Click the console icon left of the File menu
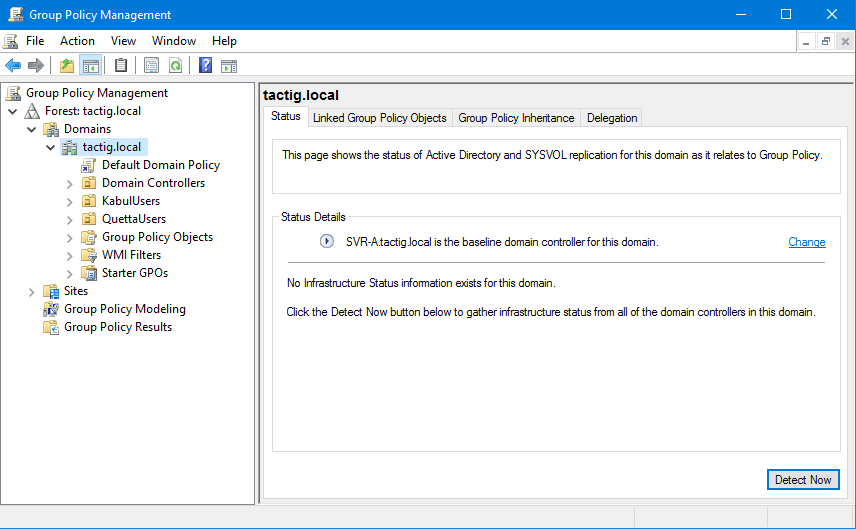 coord(10,41)
